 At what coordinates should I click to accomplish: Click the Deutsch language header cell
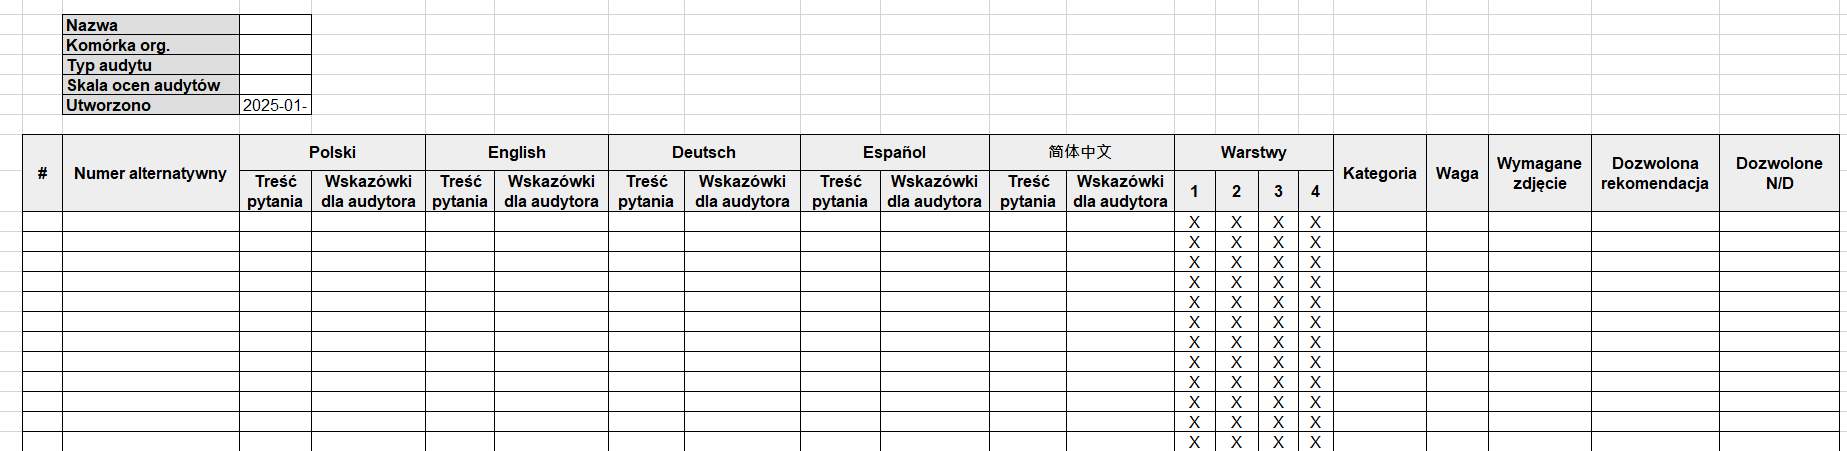pyautogui.click(x=703, y=152)
